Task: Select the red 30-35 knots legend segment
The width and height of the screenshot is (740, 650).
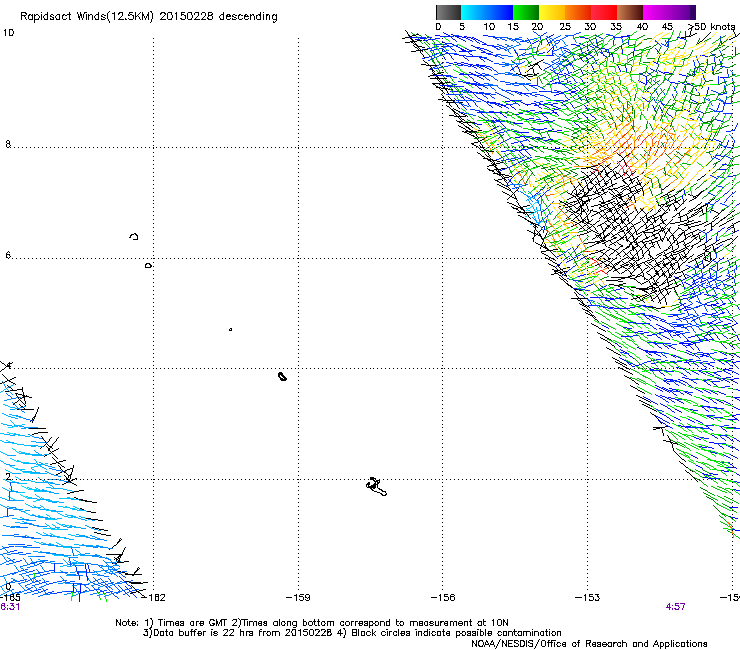Action: [x=604, y=12]
